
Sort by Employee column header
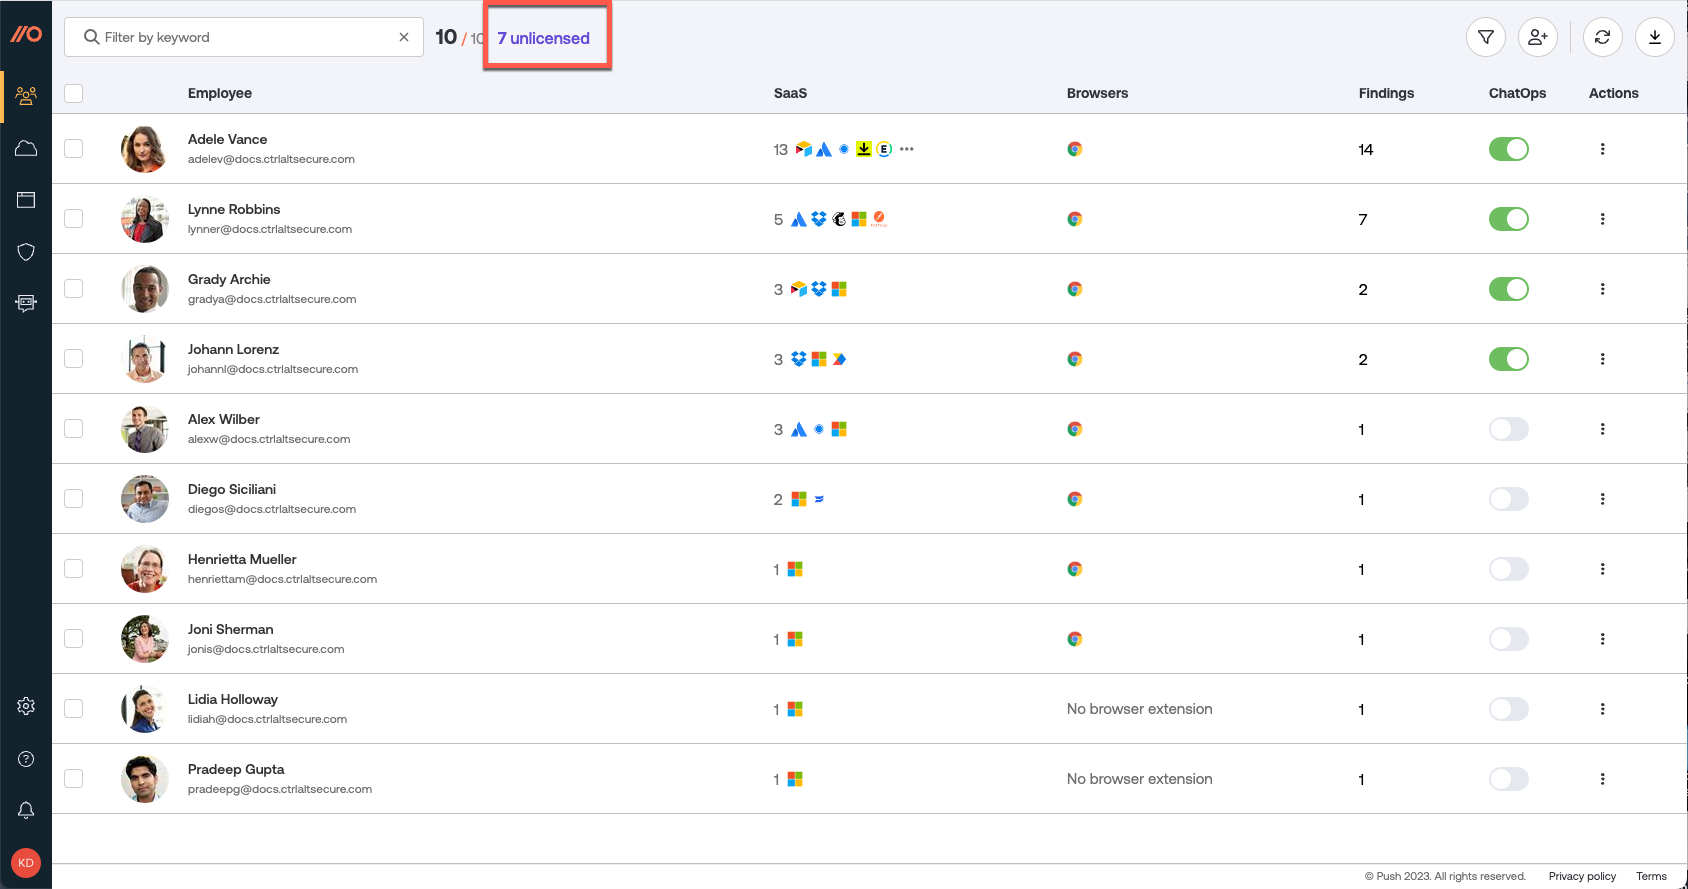220,93
